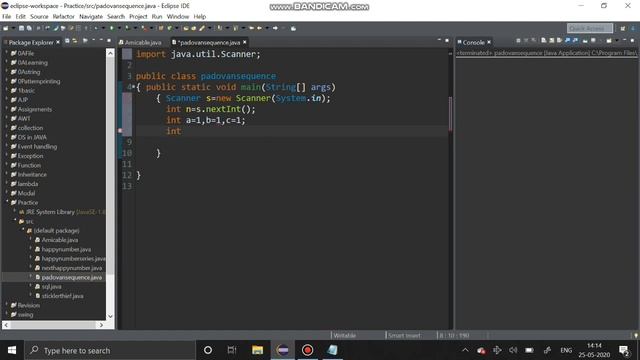
Task: Close the padovansequence.java tab
Action: coord(244,42)
